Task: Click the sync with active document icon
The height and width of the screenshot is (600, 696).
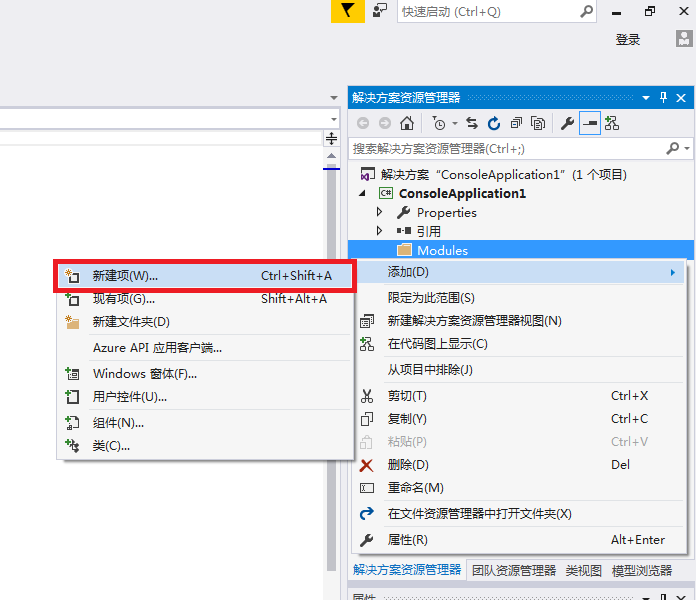Action: click(472, 123)
